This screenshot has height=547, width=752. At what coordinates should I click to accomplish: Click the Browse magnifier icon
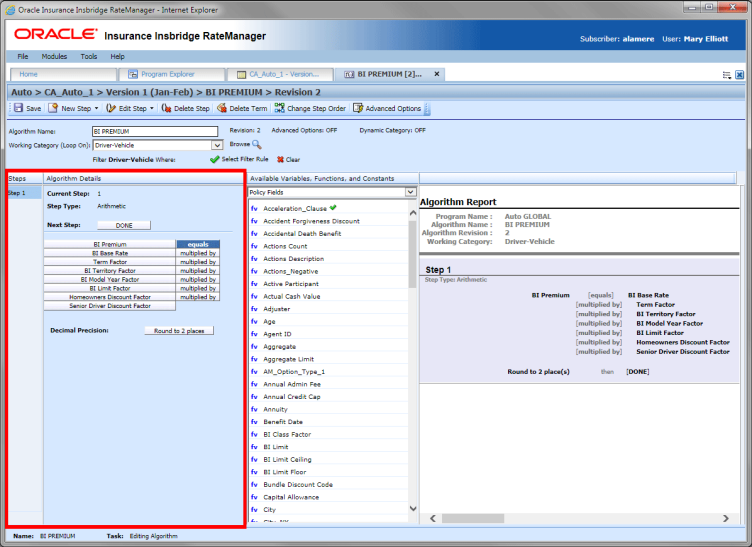pyautogui.click(x=257, y=144)
